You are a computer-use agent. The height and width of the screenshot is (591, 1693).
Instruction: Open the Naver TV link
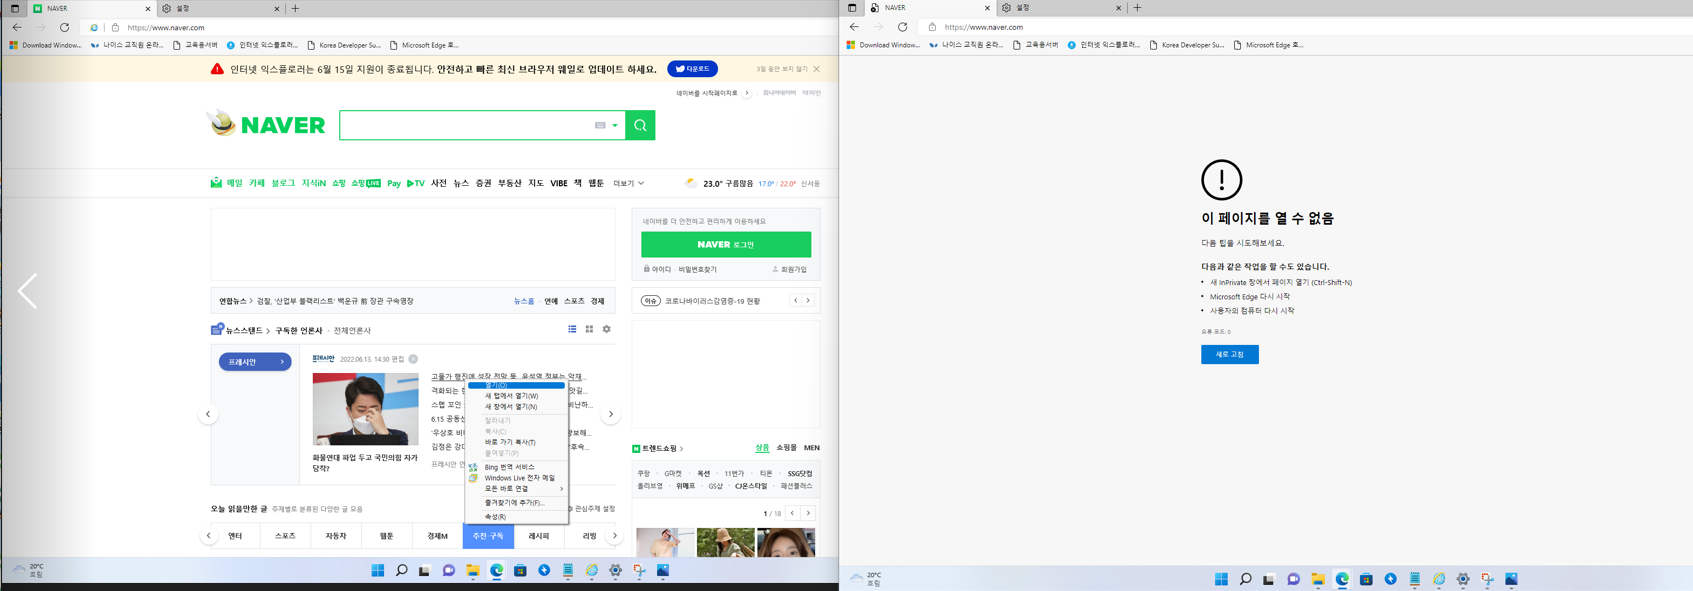[x=416, y=183]
